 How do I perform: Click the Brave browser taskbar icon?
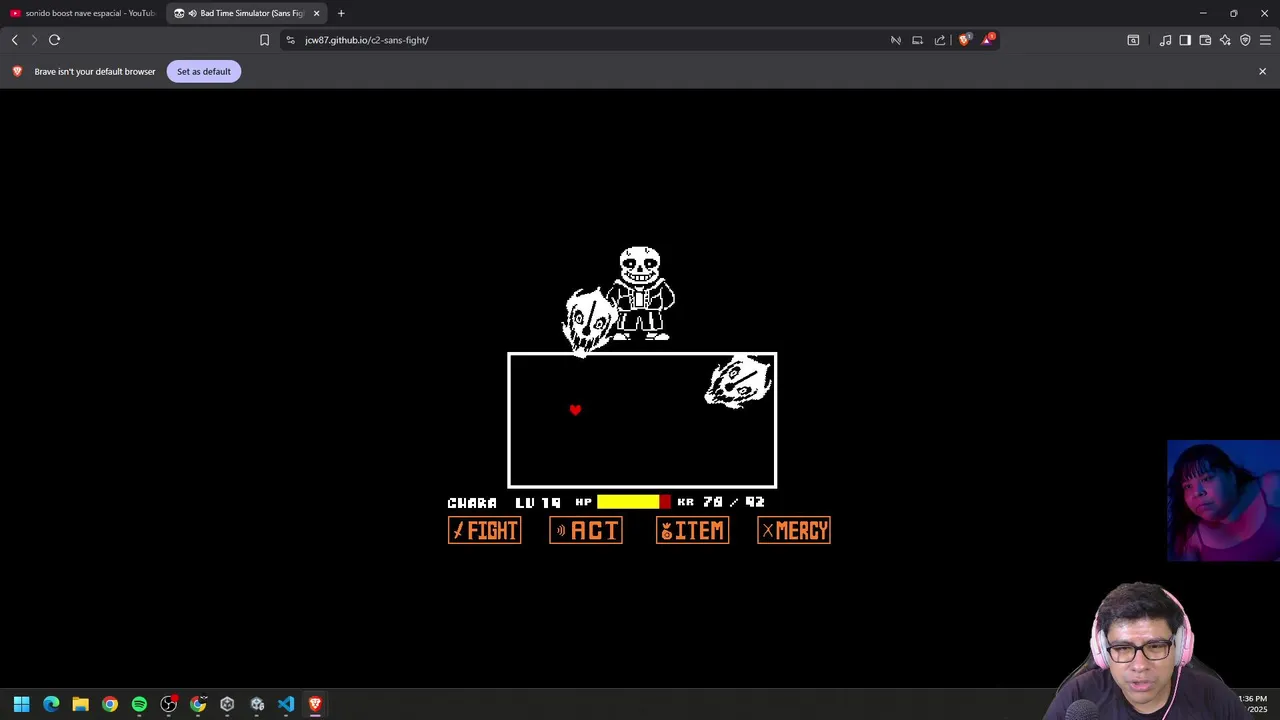point(315,704)
